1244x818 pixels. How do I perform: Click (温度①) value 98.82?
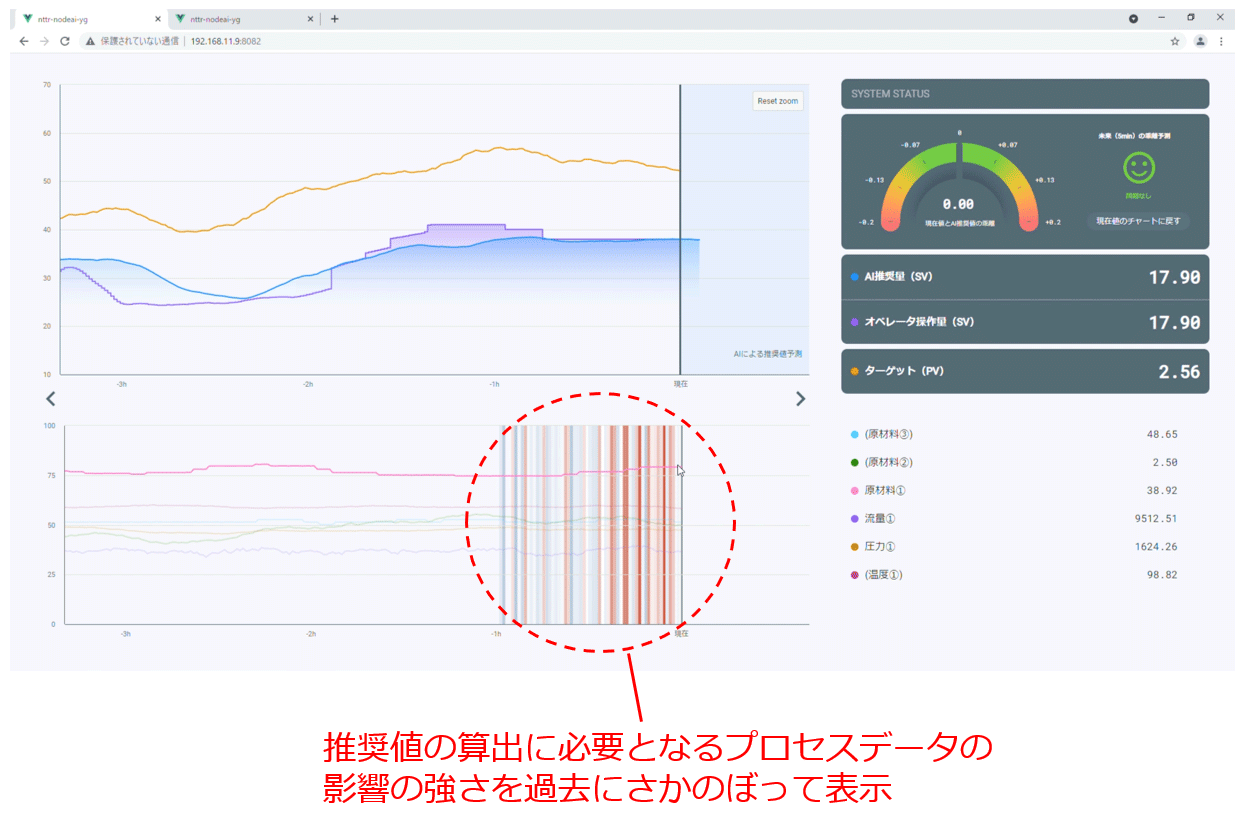1162,574
